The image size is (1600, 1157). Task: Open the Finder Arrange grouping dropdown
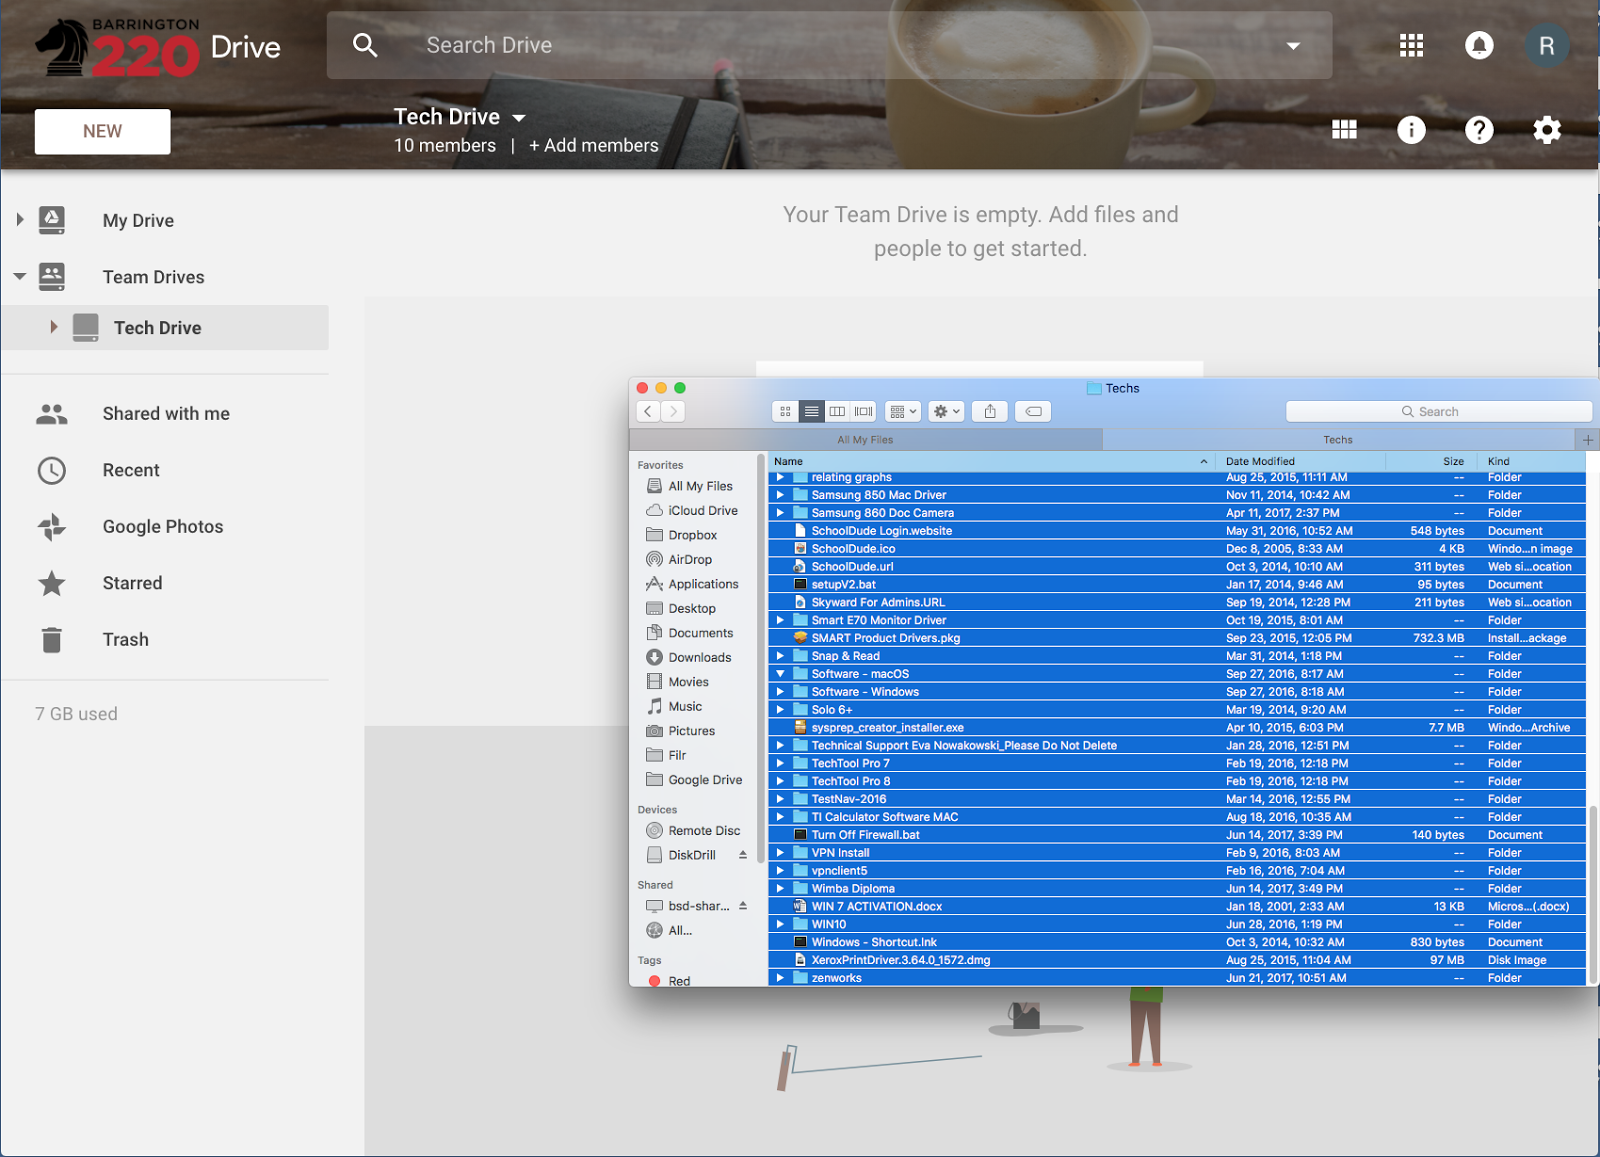pos(902,411)
